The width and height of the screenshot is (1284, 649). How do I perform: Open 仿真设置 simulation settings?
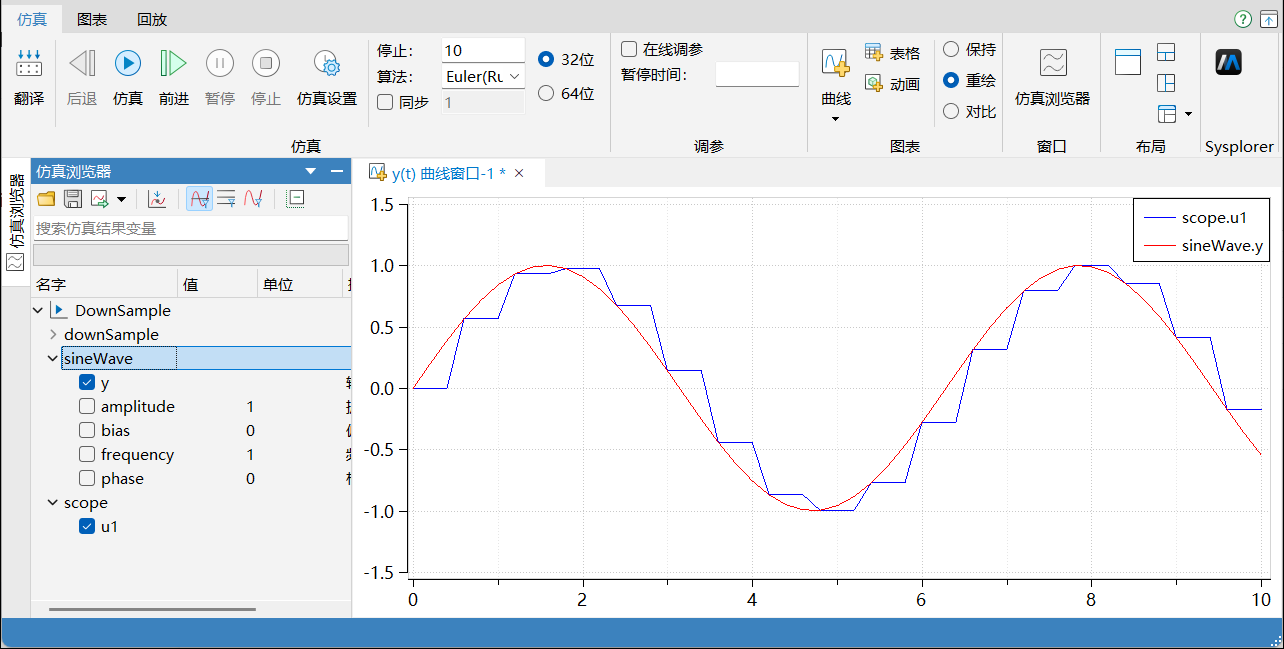pos(326,64)
